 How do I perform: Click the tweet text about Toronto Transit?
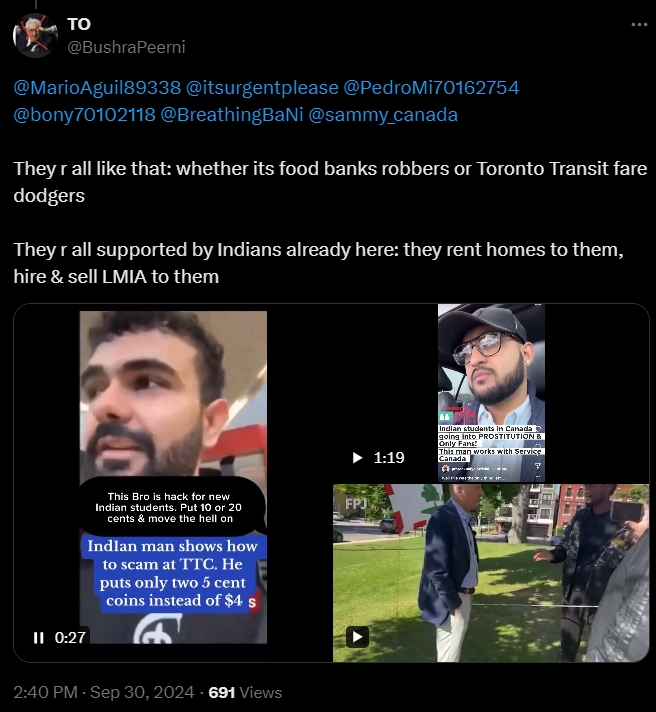click(x=330, y=182)
